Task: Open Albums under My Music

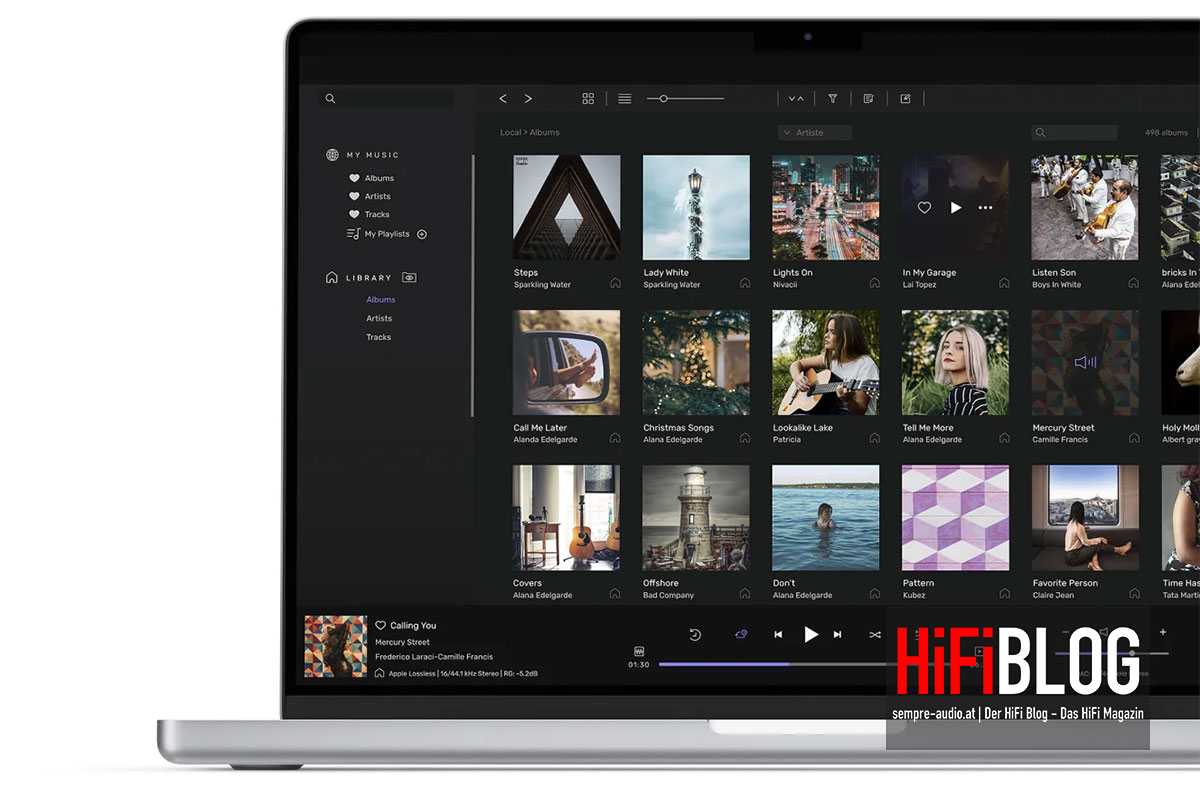Action: pos(379,178)
